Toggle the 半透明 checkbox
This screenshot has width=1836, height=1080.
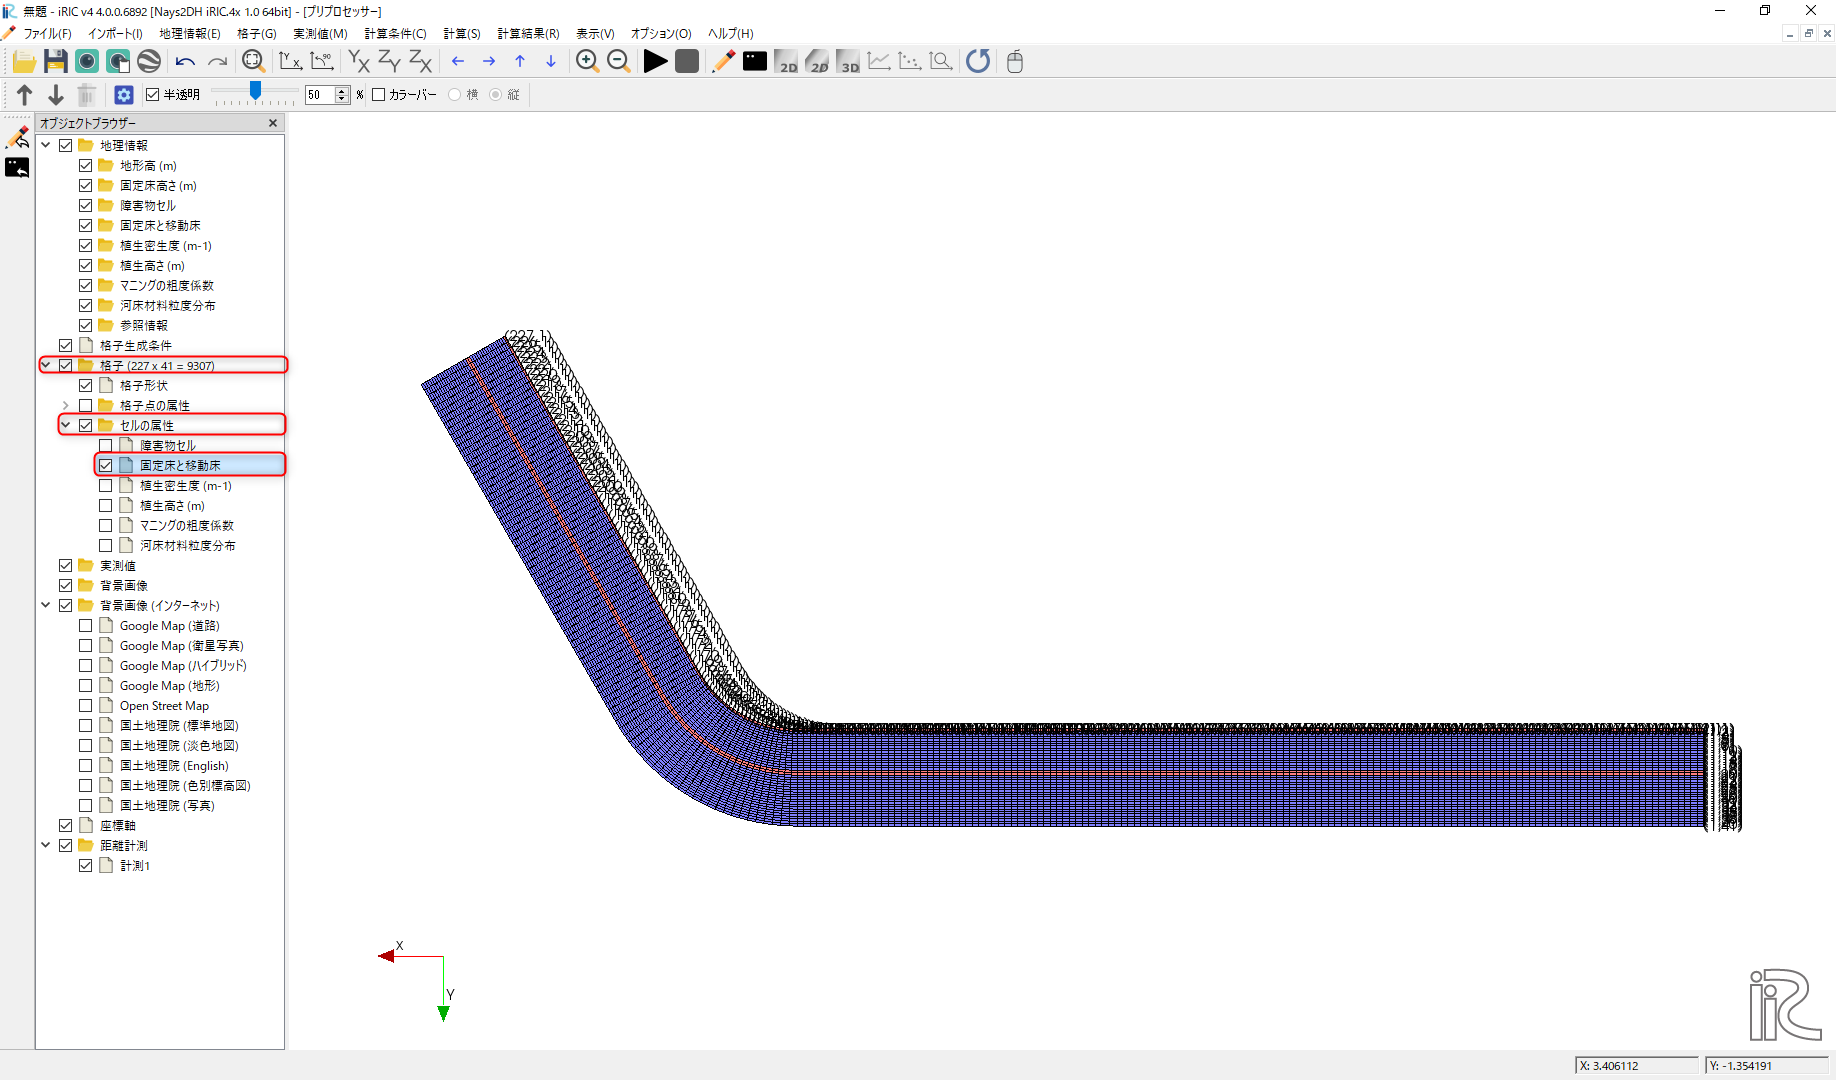tap(153, 95)
